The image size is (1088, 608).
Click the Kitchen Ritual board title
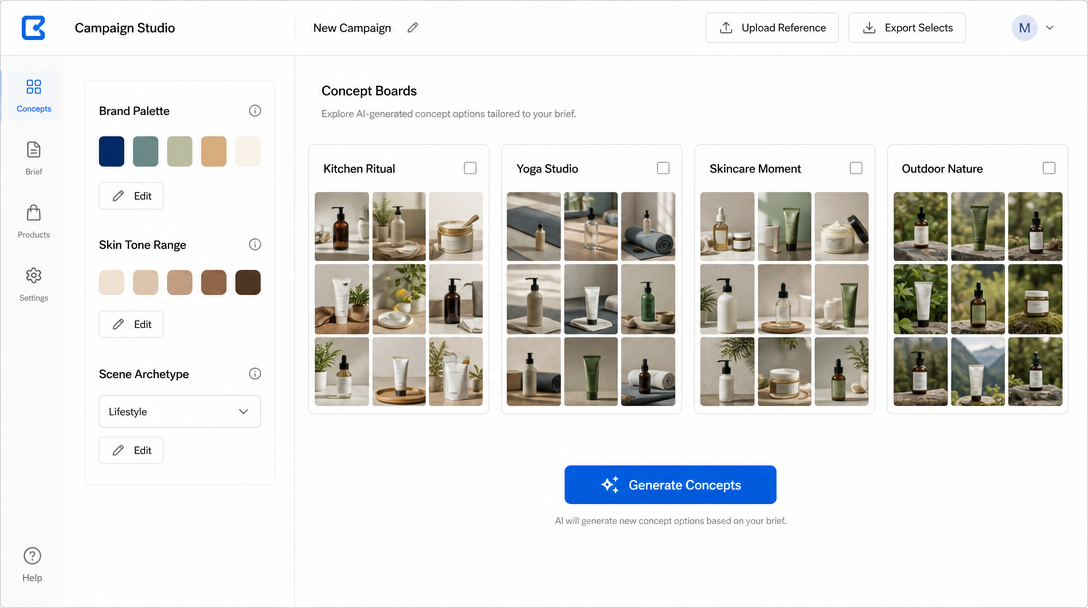point(359,169)
